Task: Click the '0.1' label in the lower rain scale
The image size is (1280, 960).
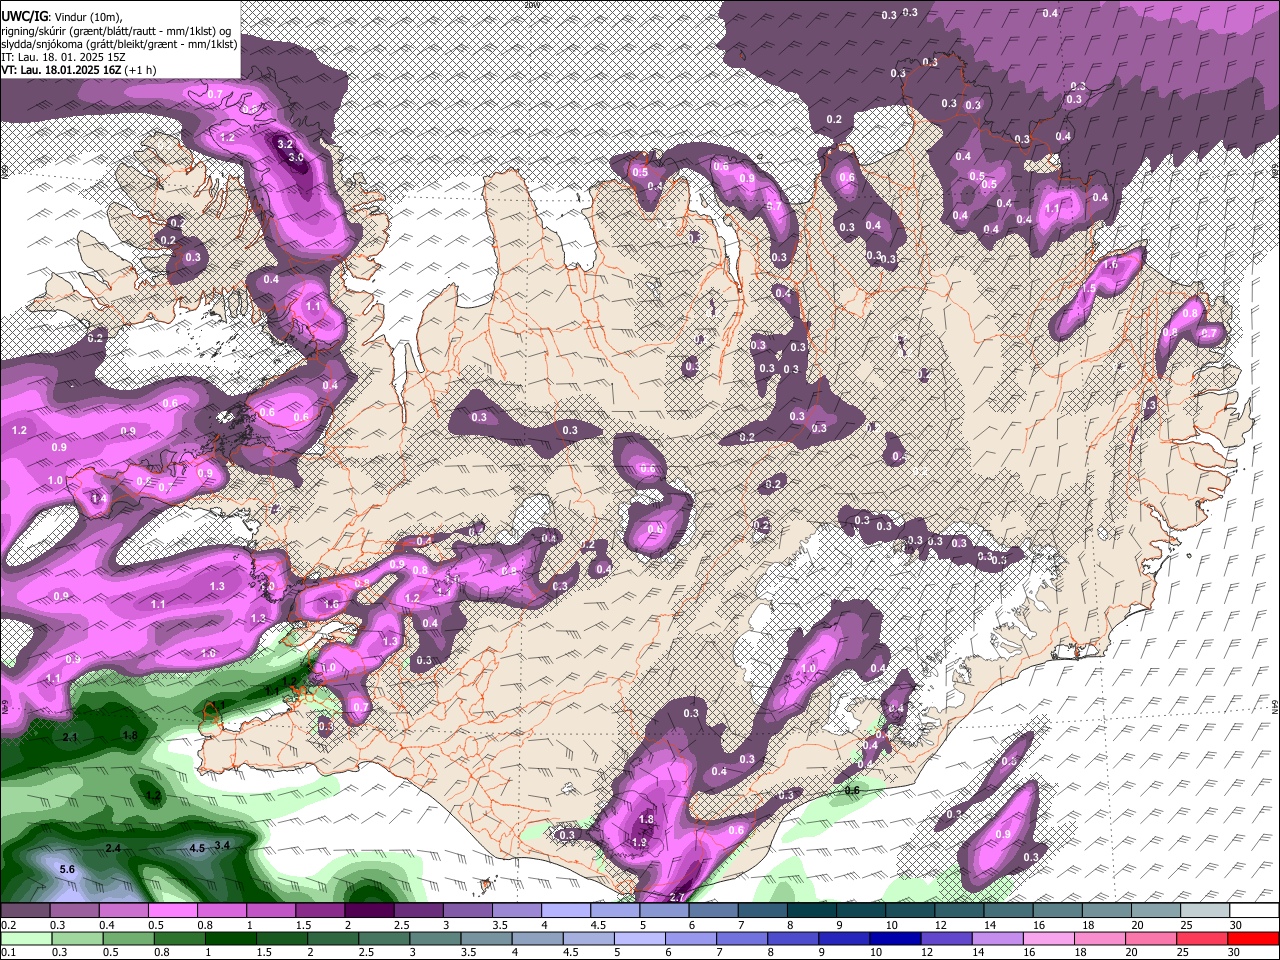Action: [9, 952]
